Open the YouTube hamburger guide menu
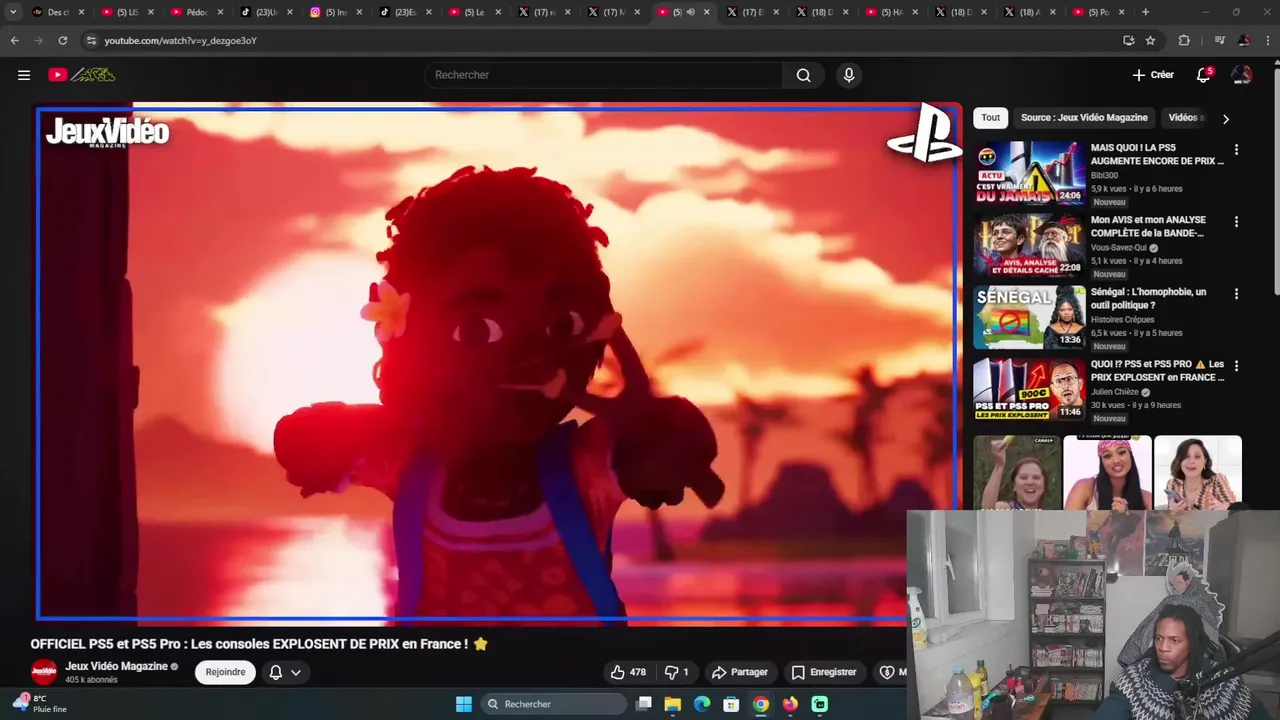Screen dimensions: 1280x720 click(24, 75)
